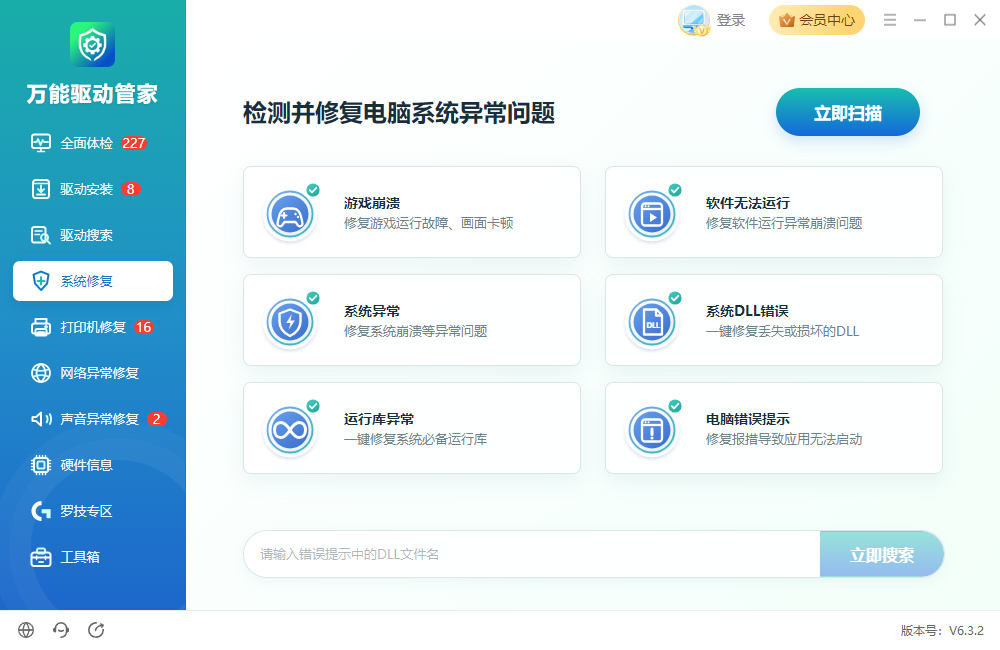Image resolution: width=1000 pixels, height=650 pixels.
Task: Click 修复报措导致应用无法启动 description
Action: pyautogui.click(x=784, y=439)
